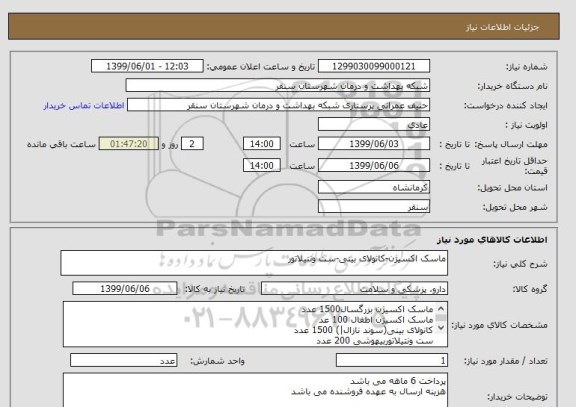Click the note پرداخت 6 ماهه می باشد
Screen dimensions: 576x407
tap(398, 381)
